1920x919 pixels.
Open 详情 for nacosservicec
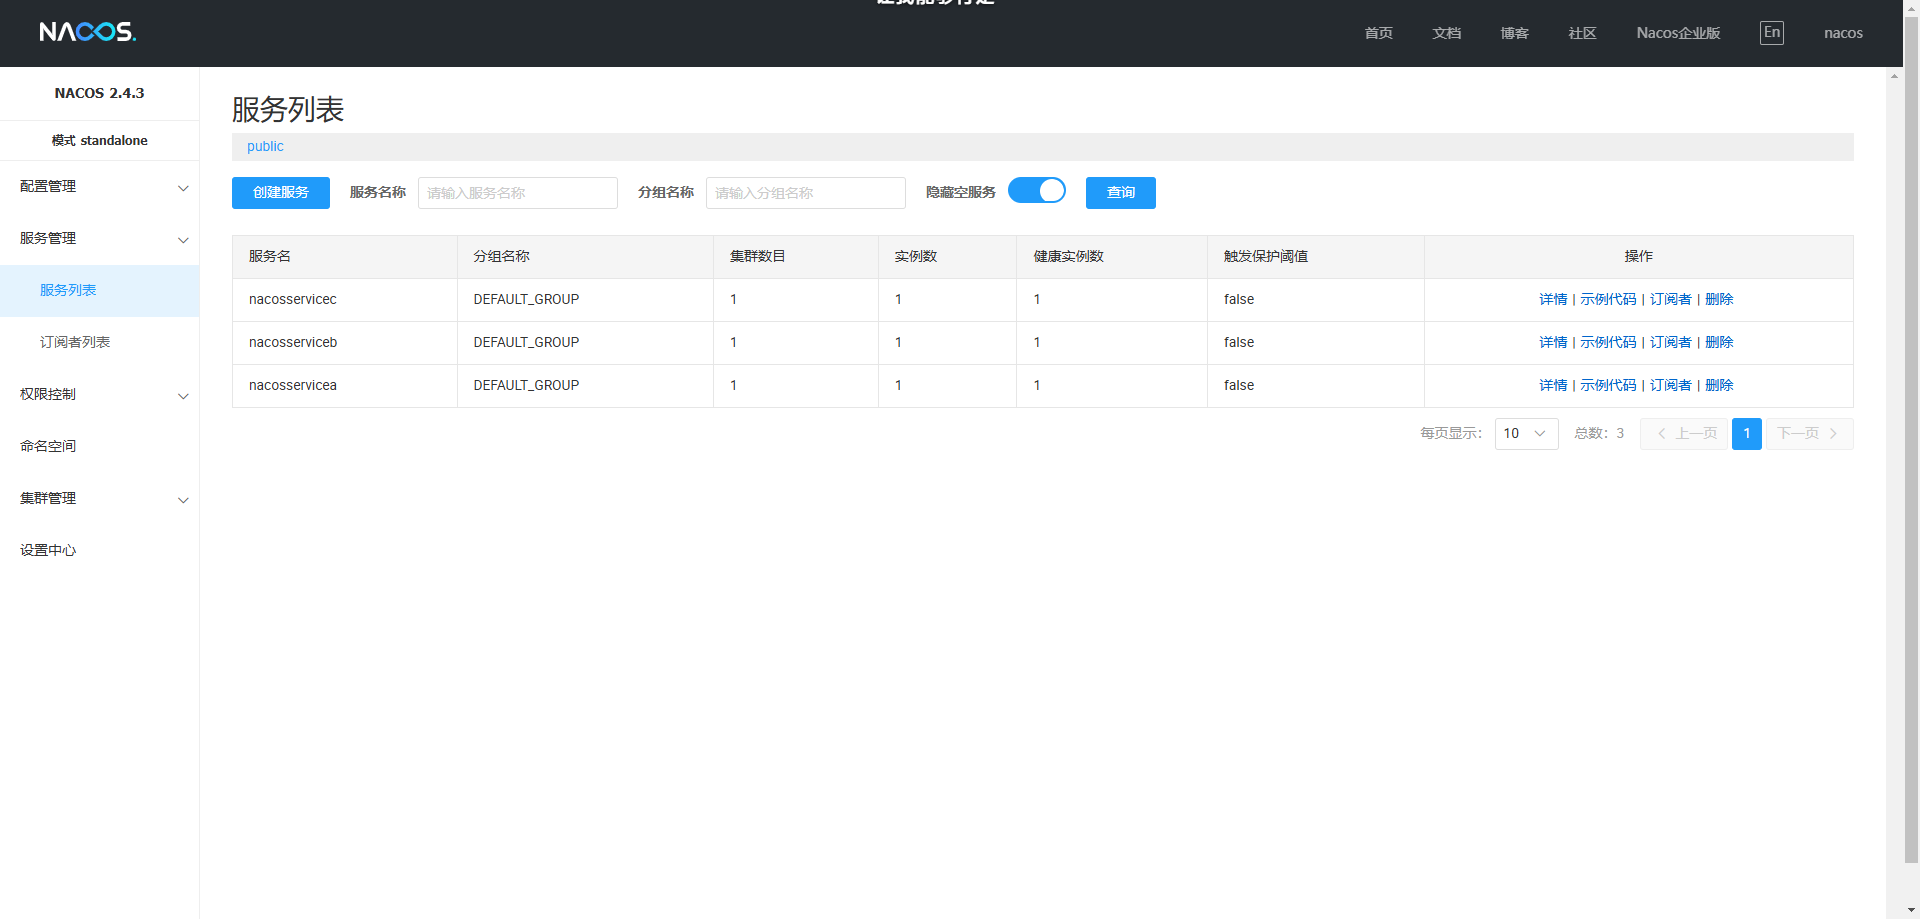[1553, 299]
